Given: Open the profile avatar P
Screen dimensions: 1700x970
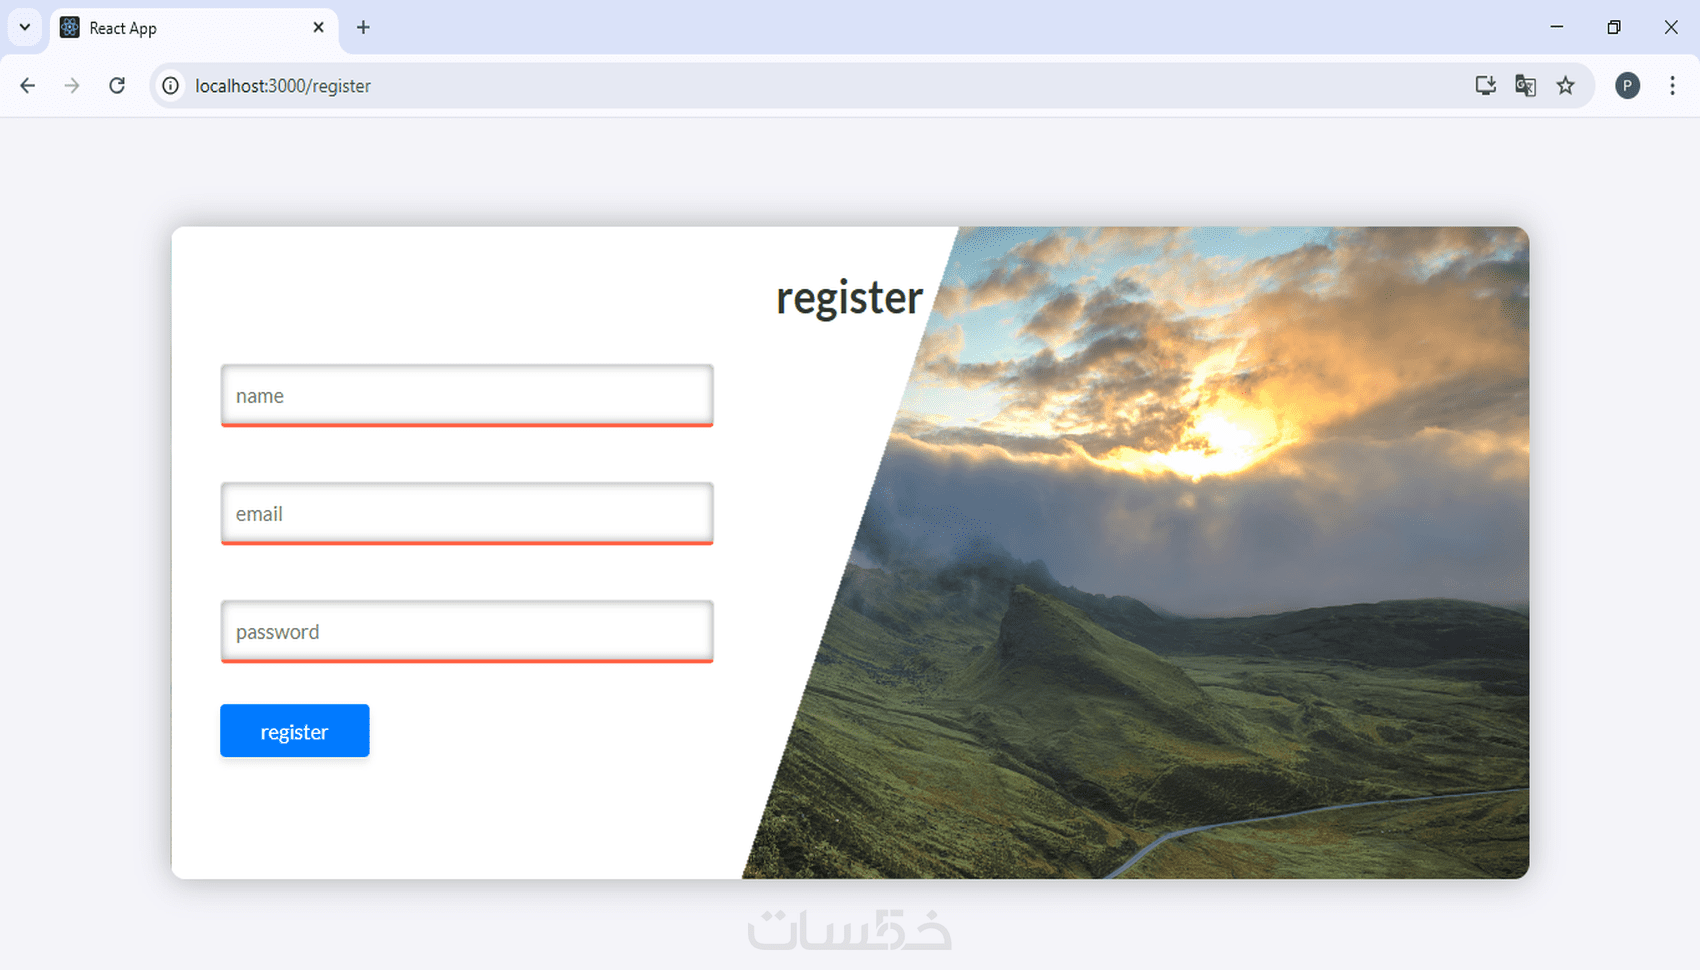Looking at the screenshot, I should coord(1628,86).
